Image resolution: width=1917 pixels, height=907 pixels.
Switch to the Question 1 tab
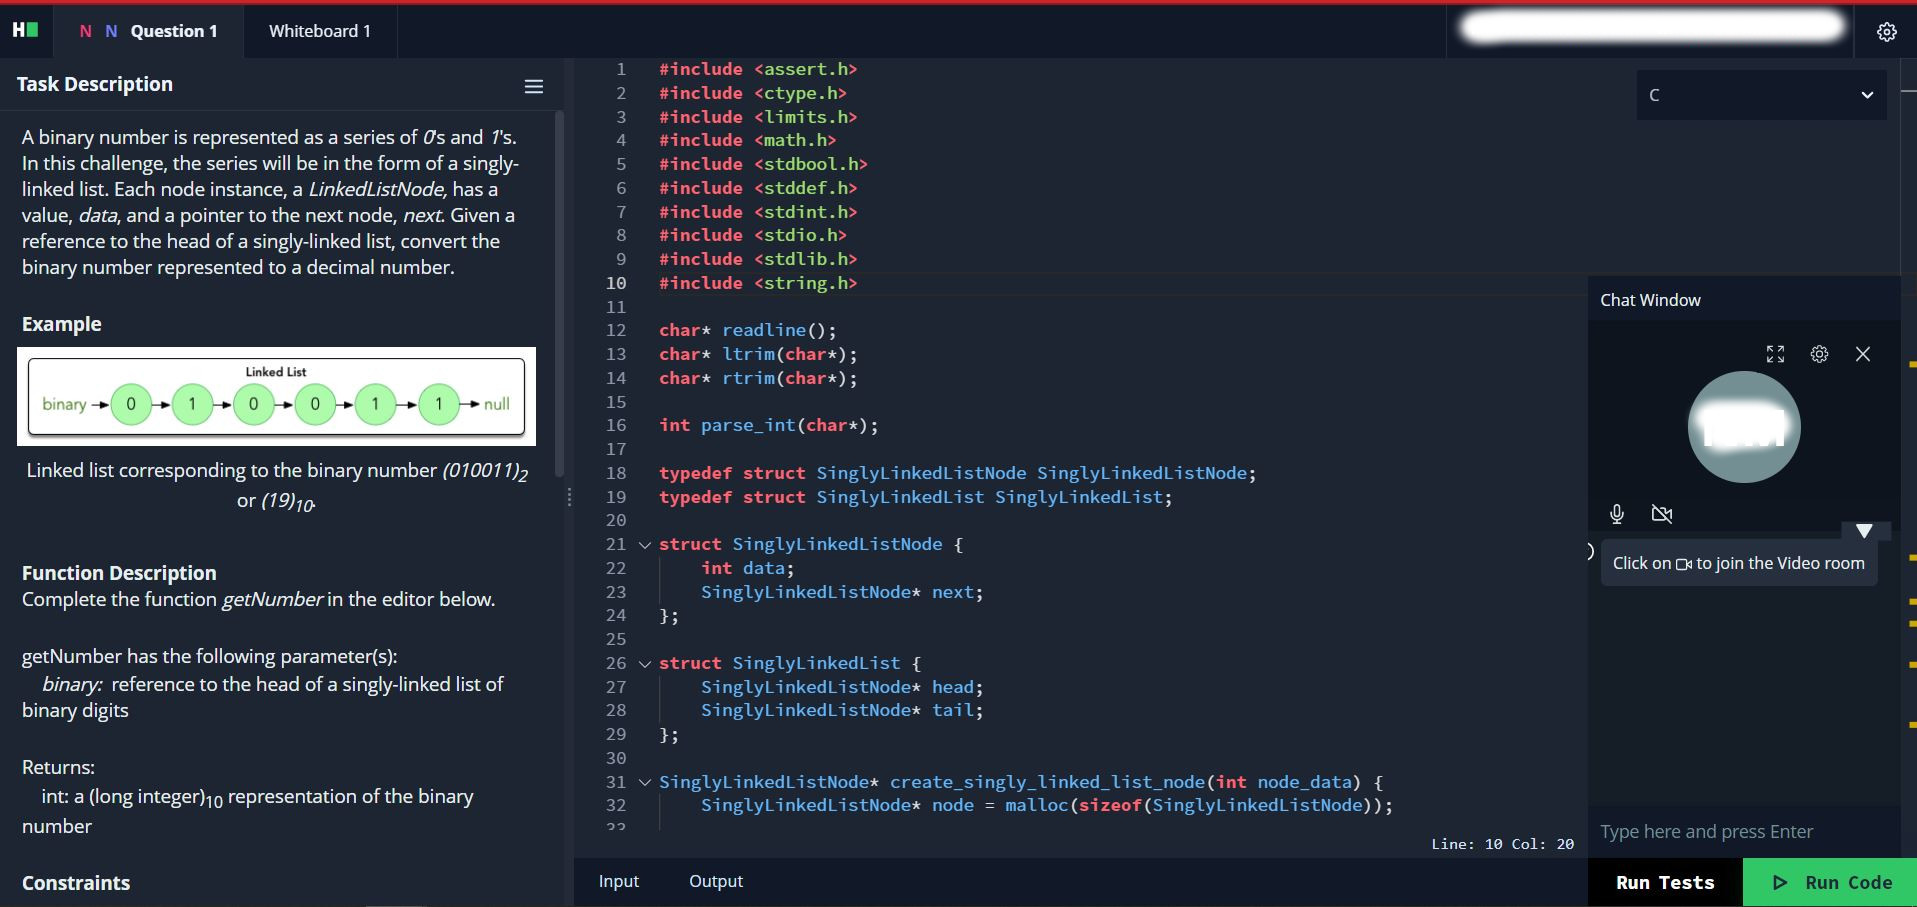coord(148,31)
